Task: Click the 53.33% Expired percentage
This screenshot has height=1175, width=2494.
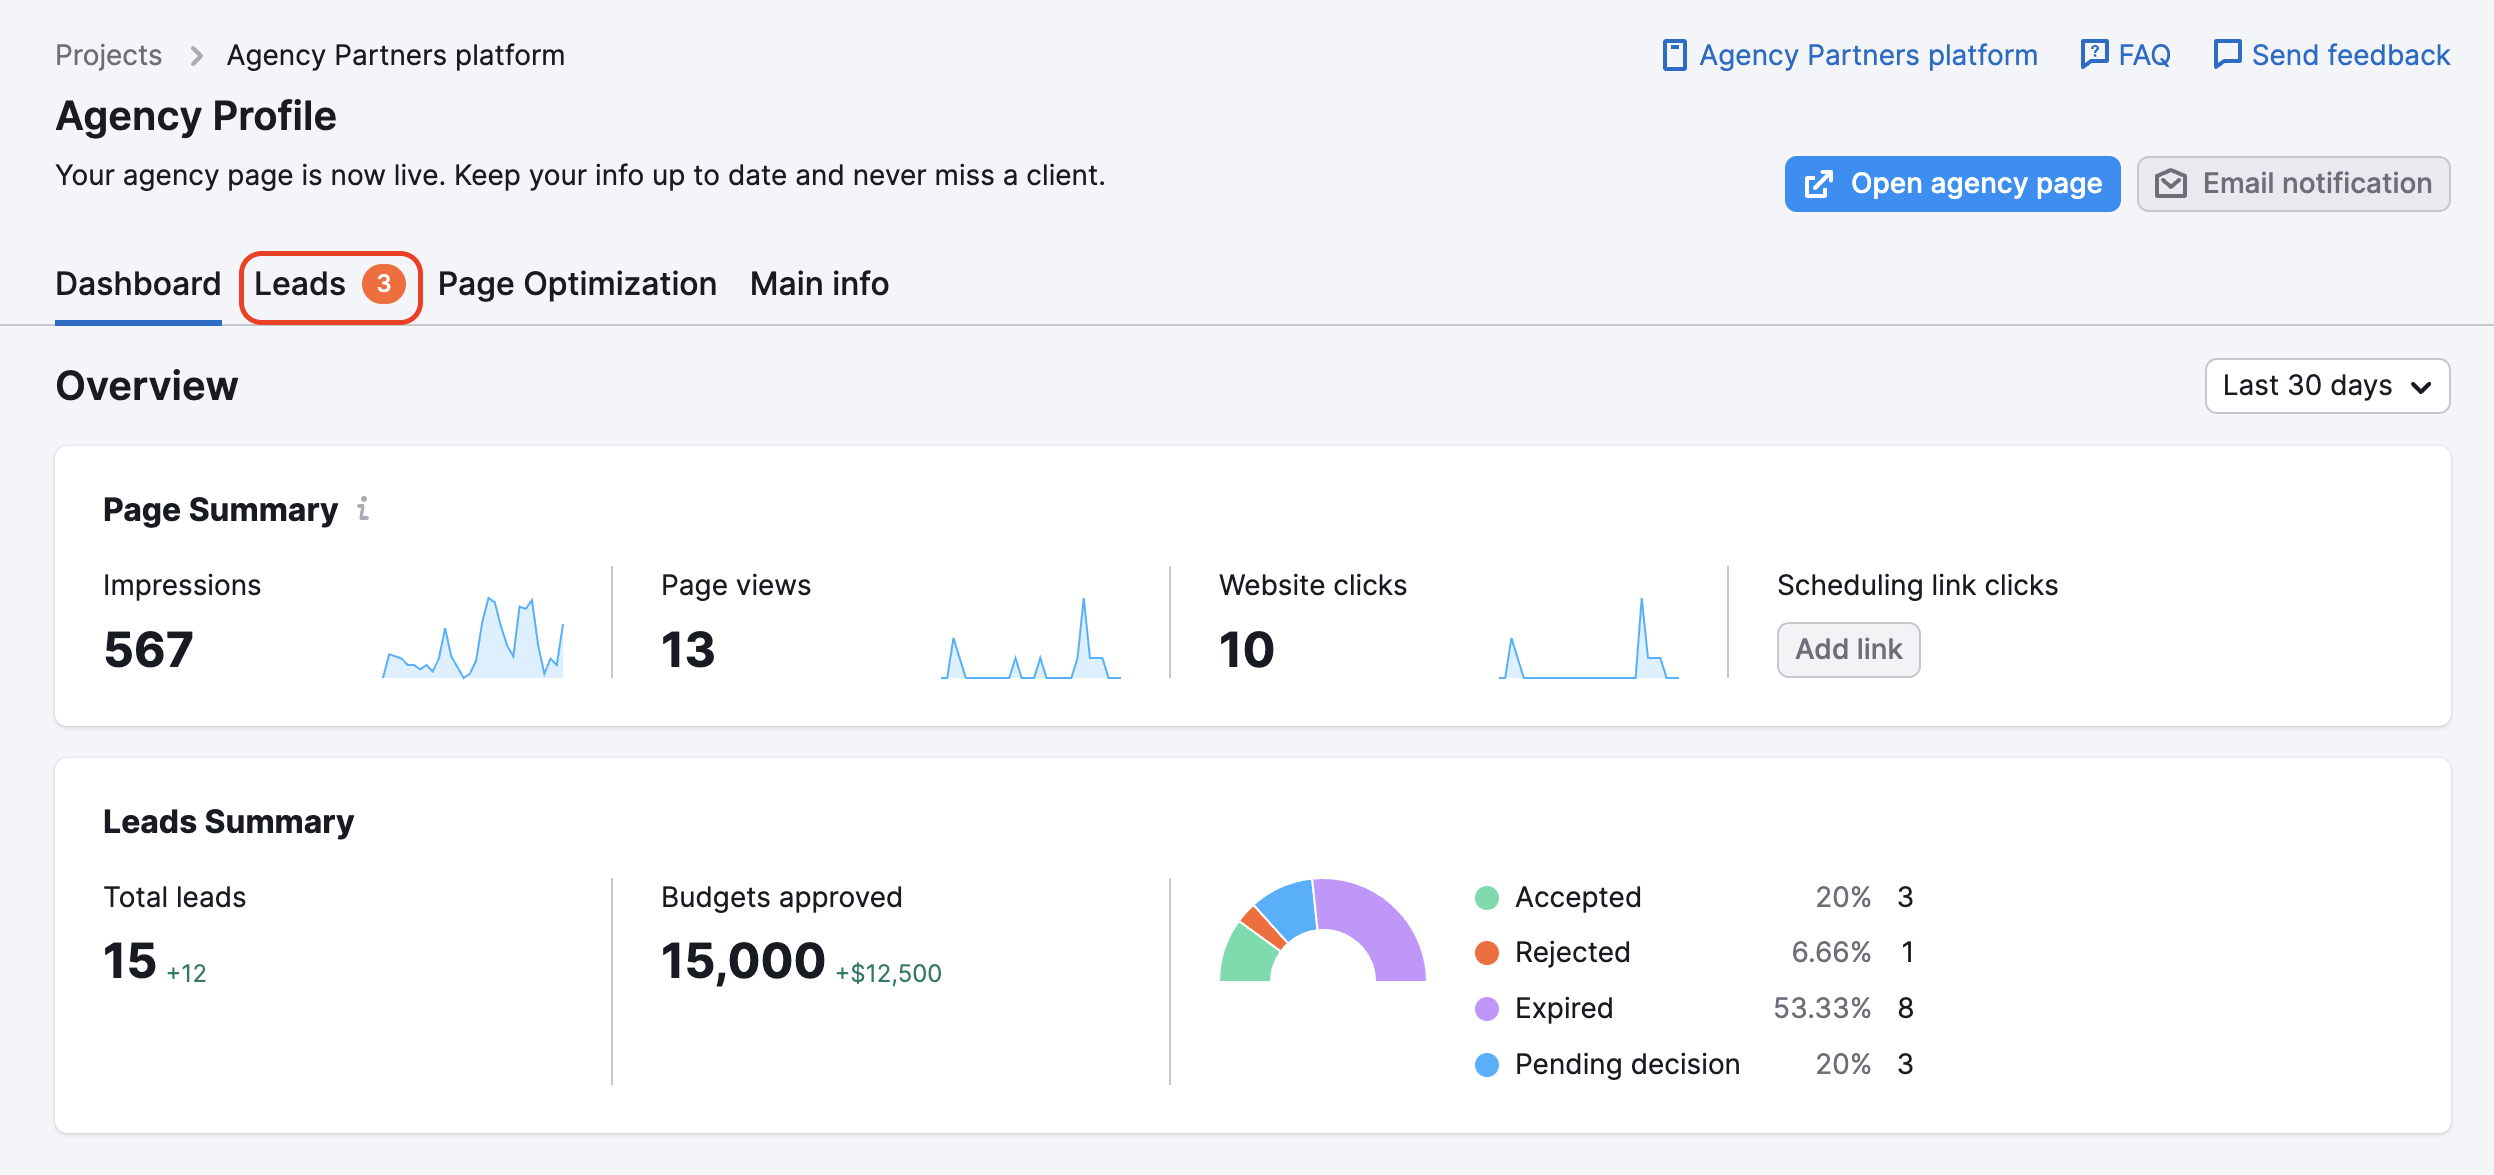Action: [x=1821, y=1009]
